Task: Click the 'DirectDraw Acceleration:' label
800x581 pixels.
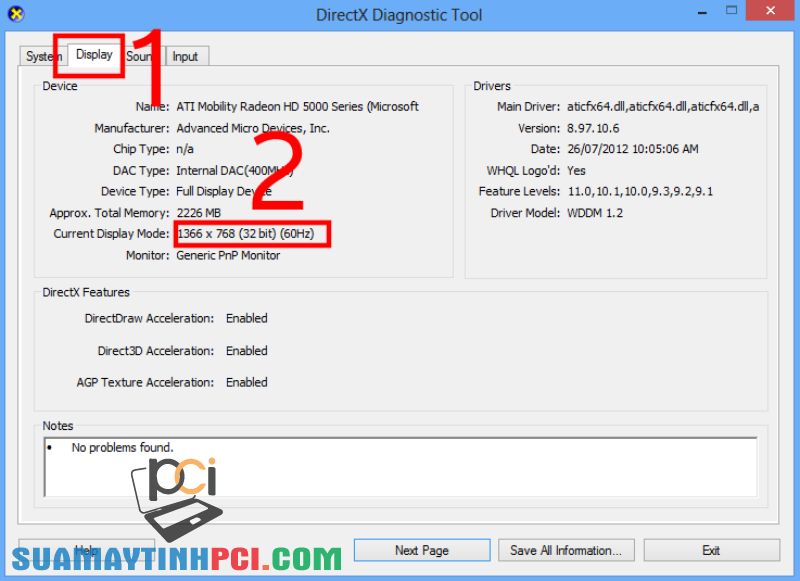Action: (149, 318)
